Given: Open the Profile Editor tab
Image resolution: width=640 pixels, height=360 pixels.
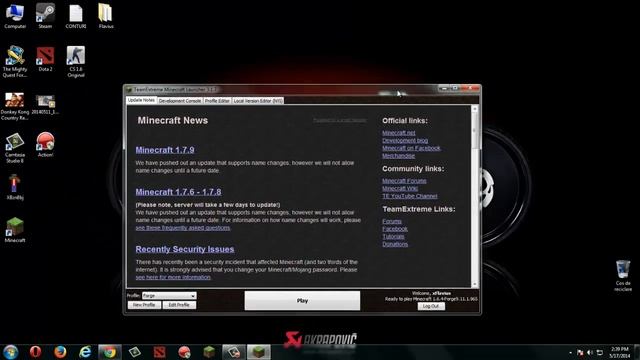Looking at the screenshot, I should (x=217, y=100).
